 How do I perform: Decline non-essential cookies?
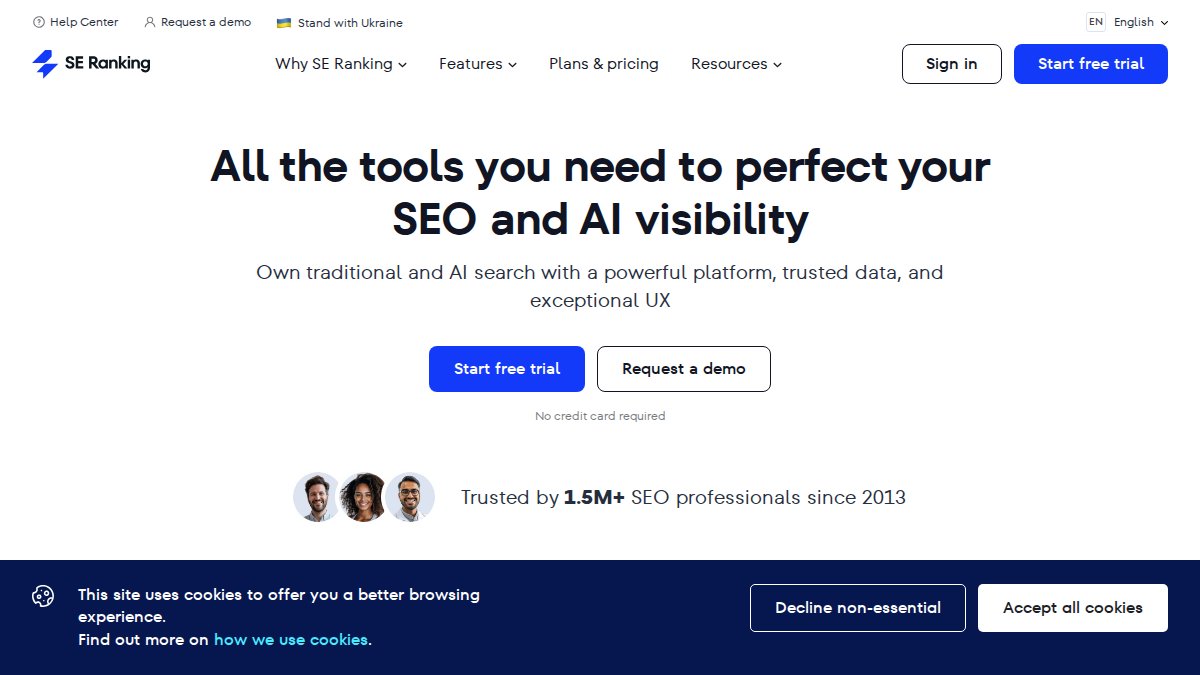click(857, 607)
